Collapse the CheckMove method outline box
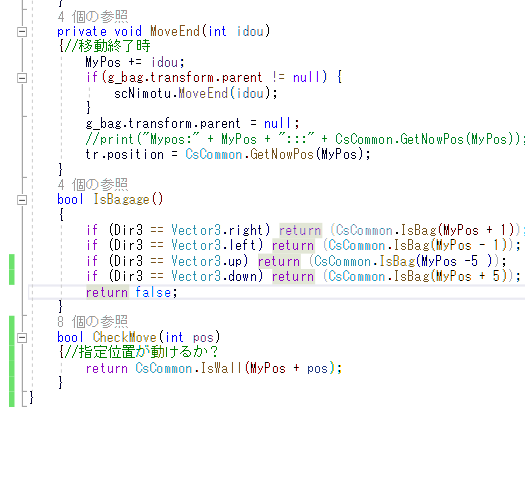 (22, 337)
